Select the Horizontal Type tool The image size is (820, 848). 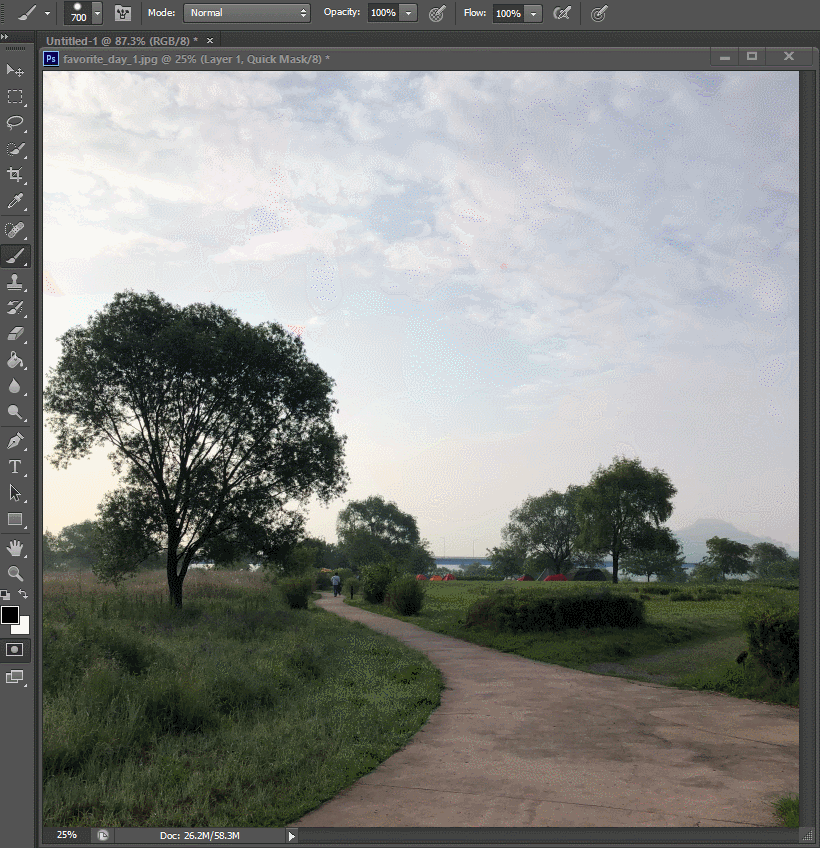pos(15,467)
